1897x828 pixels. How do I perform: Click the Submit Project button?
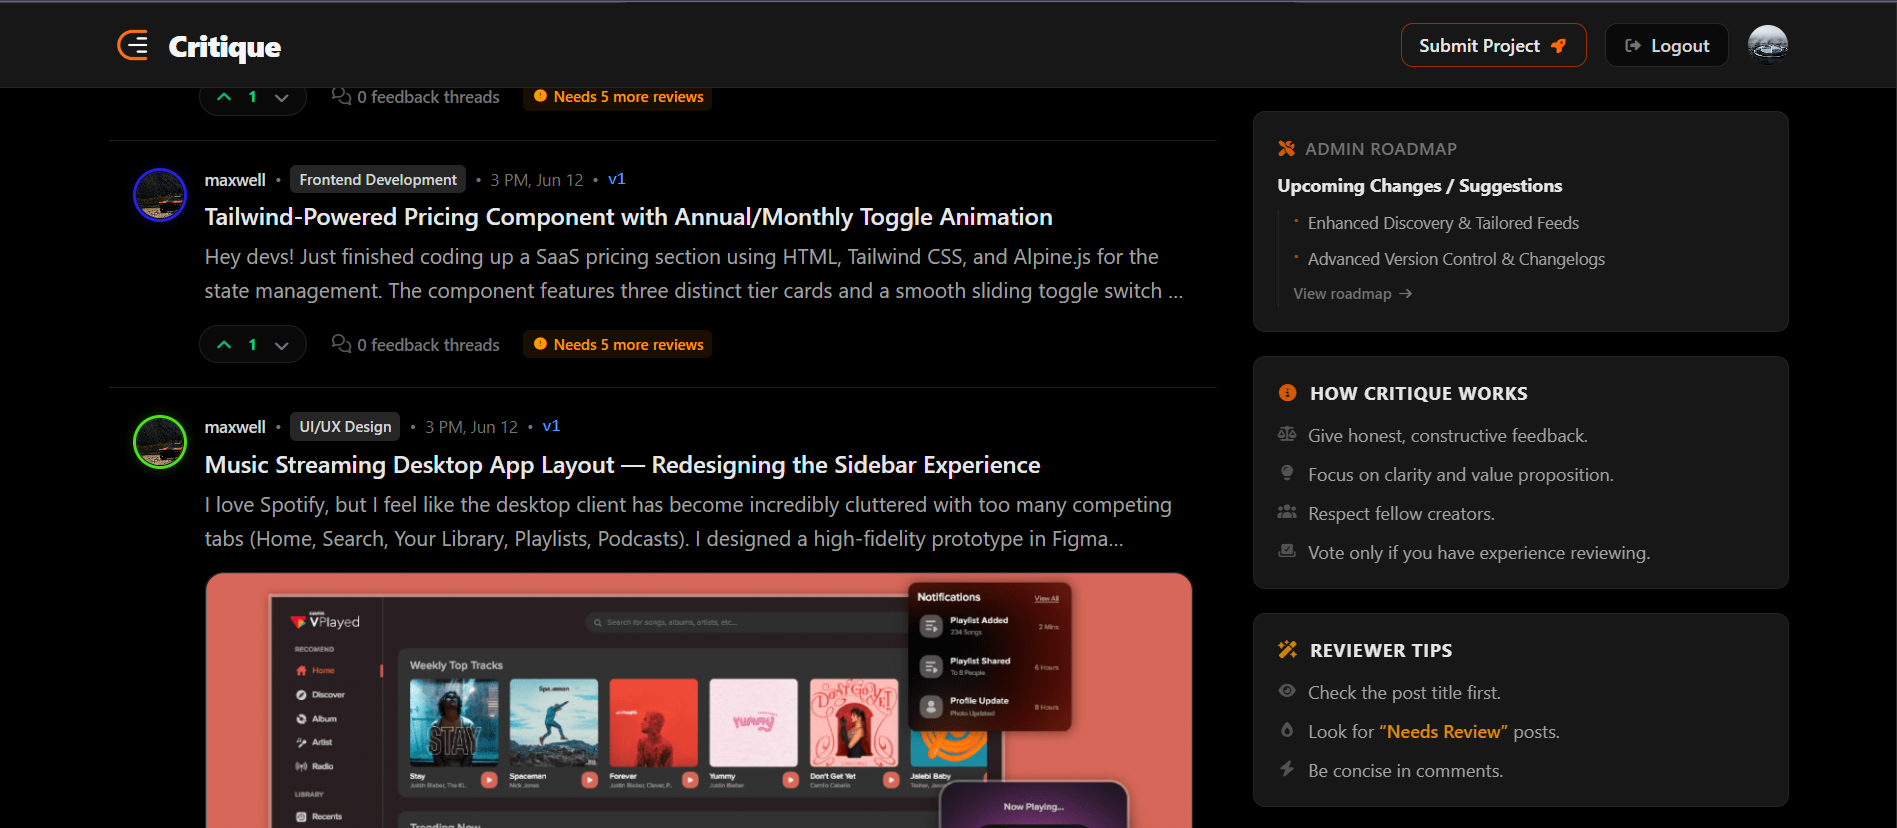pos(1493,45)
